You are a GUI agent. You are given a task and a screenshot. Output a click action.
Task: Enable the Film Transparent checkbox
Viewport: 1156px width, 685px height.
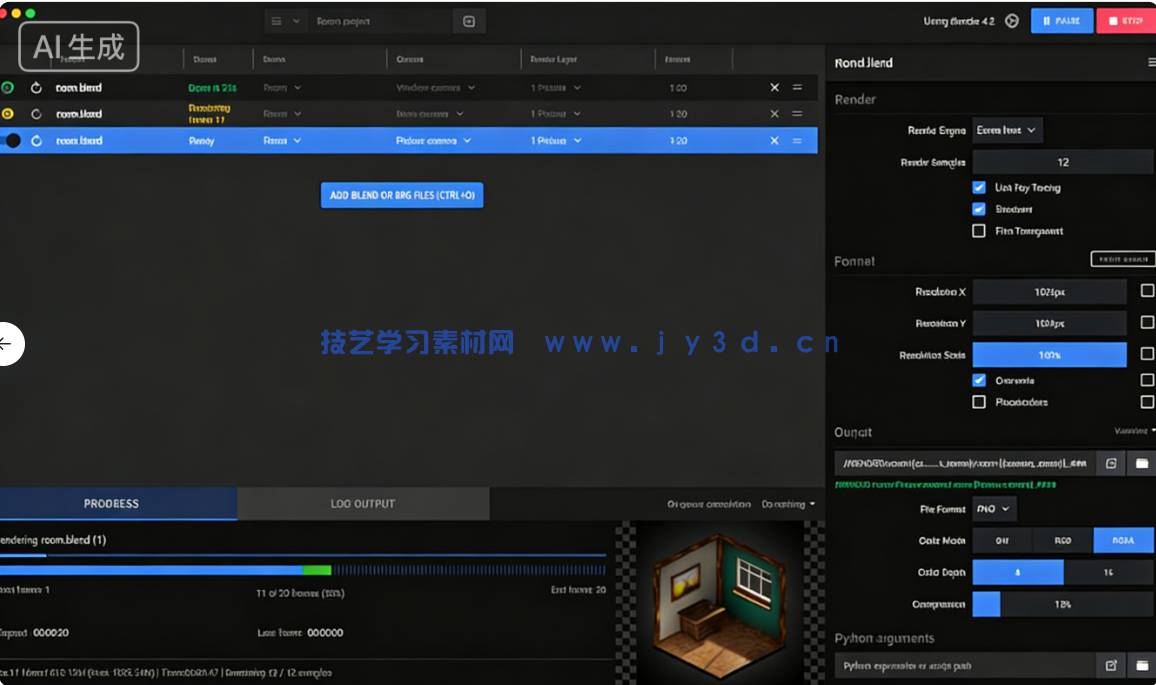click(x=977, y=230)
